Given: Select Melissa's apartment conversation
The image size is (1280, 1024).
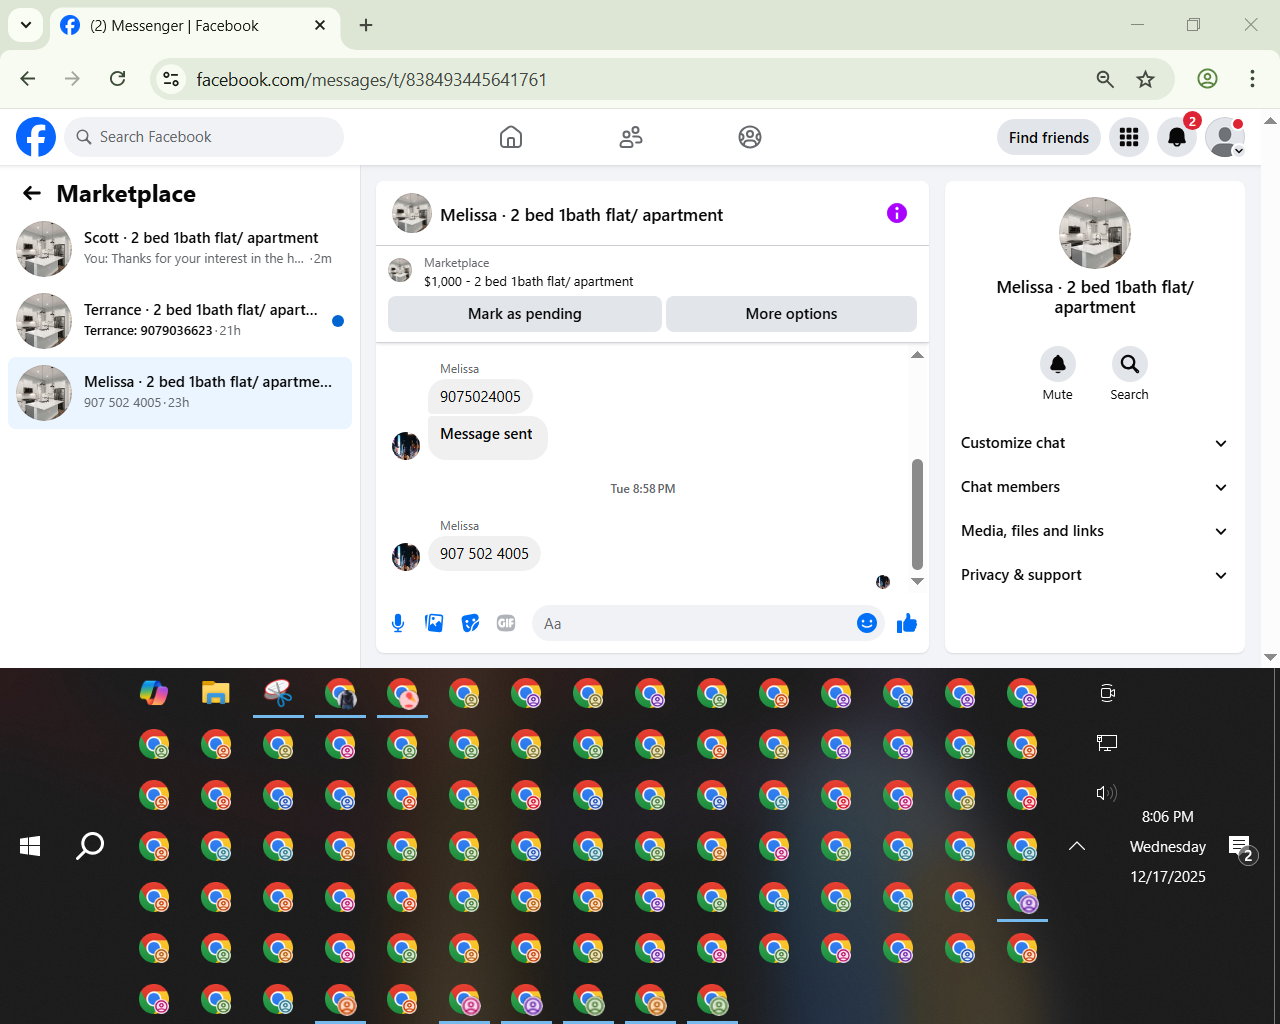Looking at the screenshot, I should pyautogui.click(x=180, y=393).
